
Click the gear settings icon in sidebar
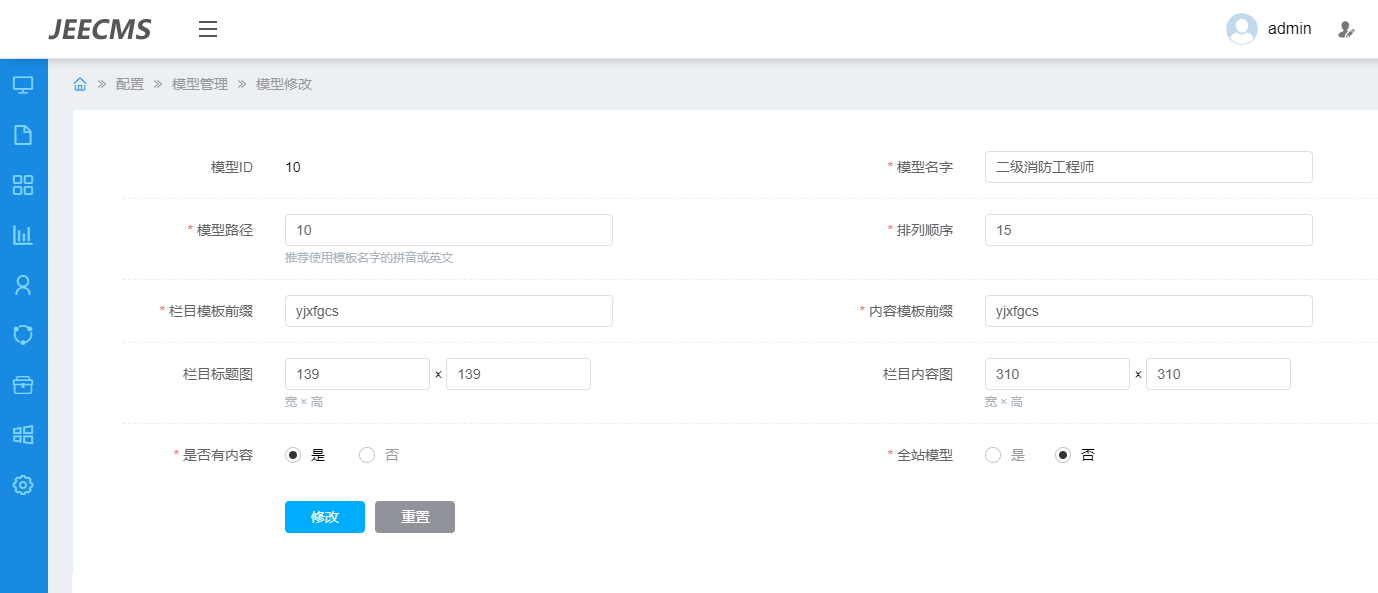click(x=23, y=485)
